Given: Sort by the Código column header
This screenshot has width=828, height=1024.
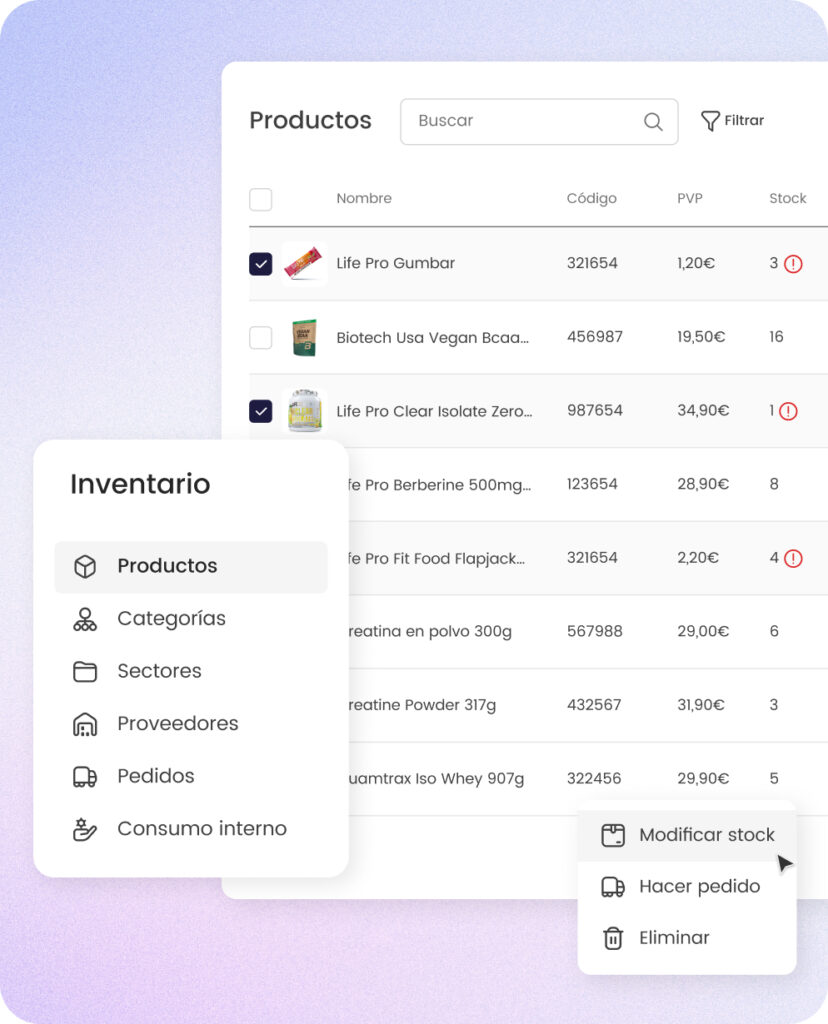Looking at the screenshot, I should 592,199.
